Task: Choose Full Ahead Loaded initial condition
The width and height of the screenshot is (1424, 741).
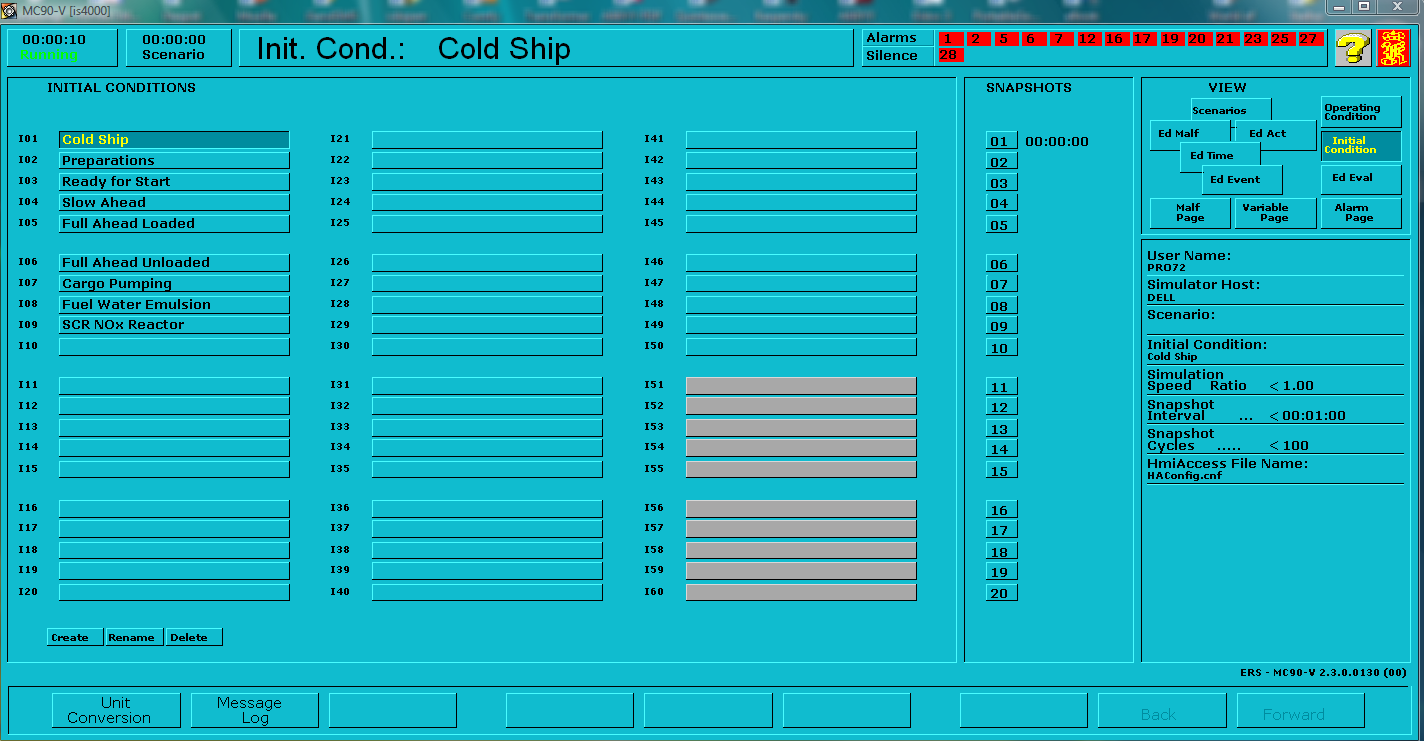Action: click(174, 224)
